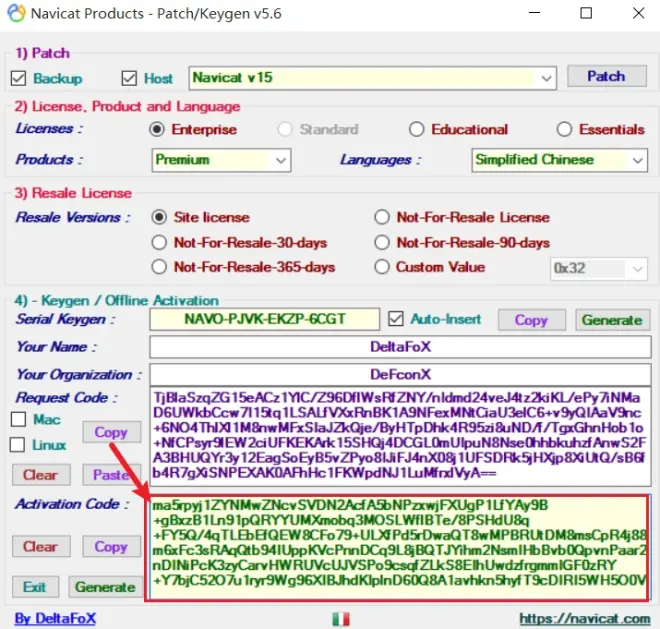660x629 pixels.
Task: Maximize the Patch/Keygen window
Action: coord(586,13)
